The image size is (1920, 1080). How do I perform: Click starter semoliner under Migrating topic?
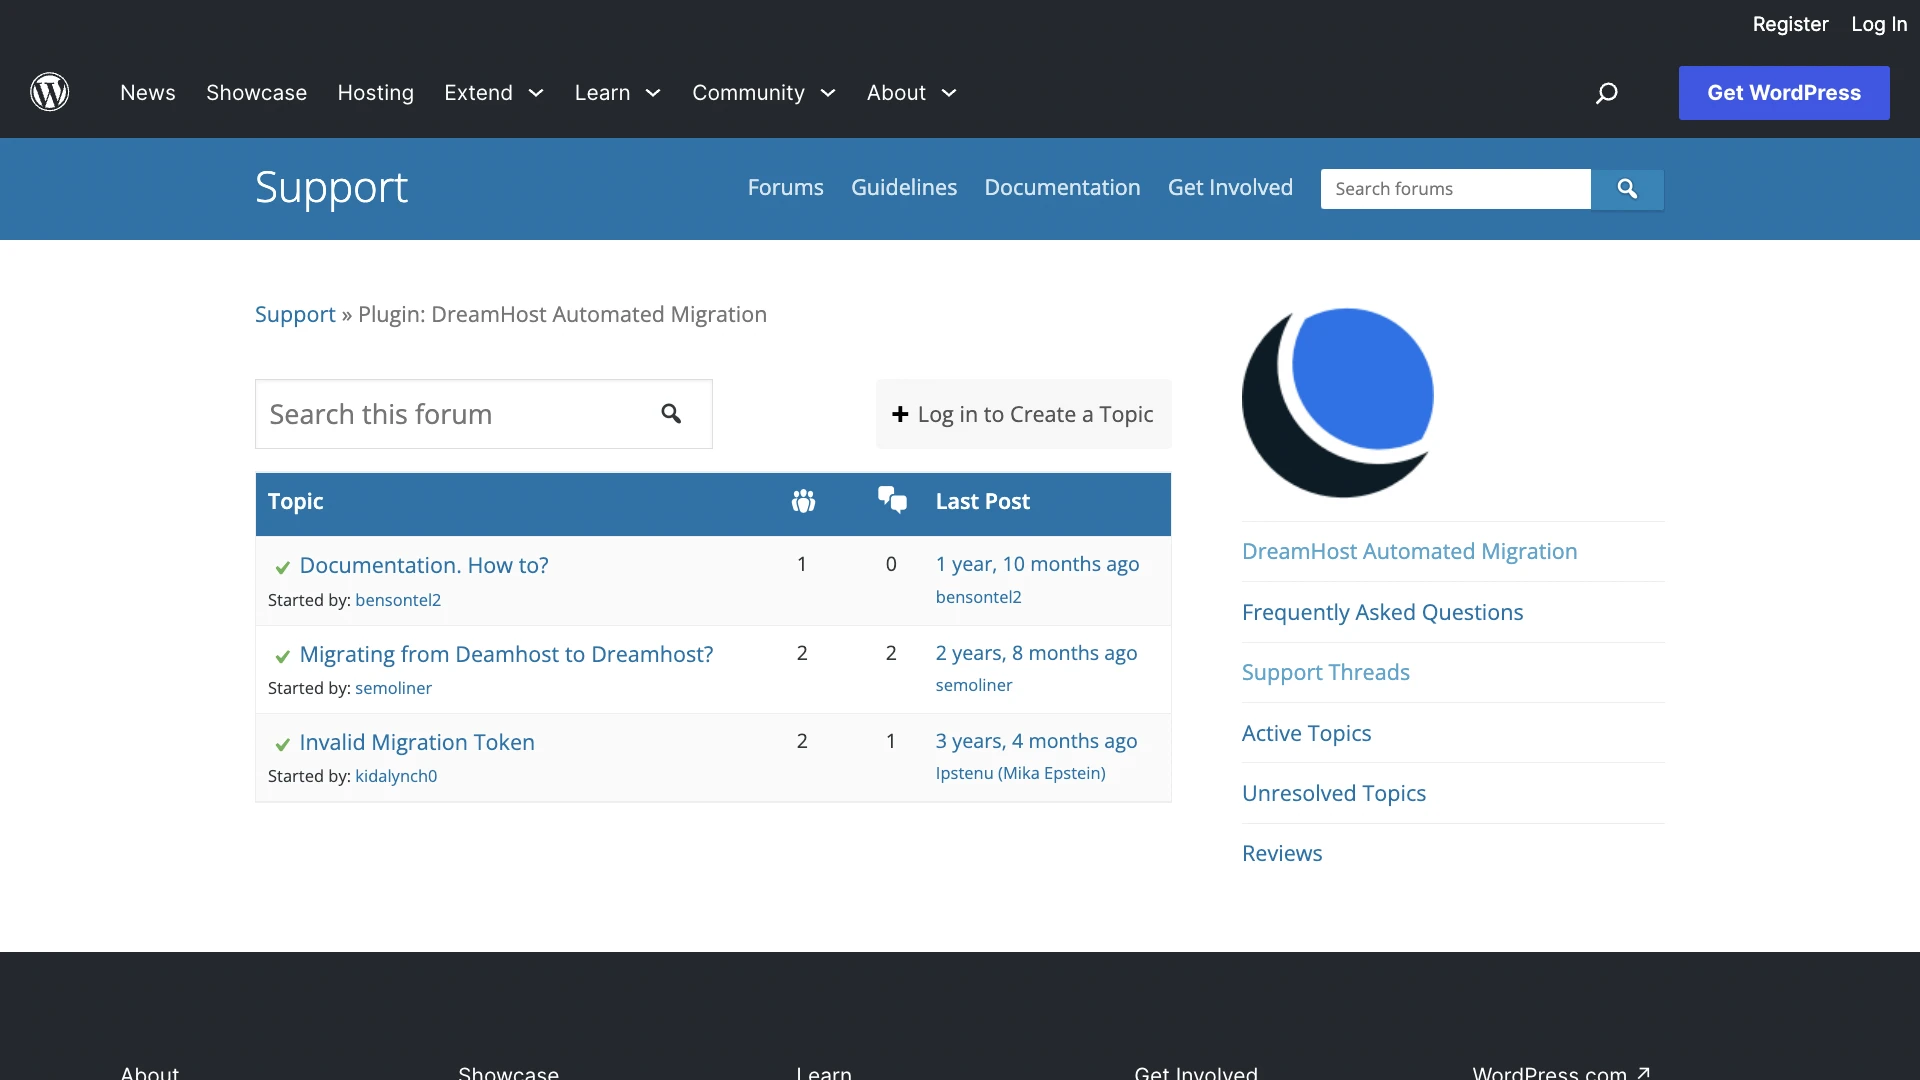[393, 688]
